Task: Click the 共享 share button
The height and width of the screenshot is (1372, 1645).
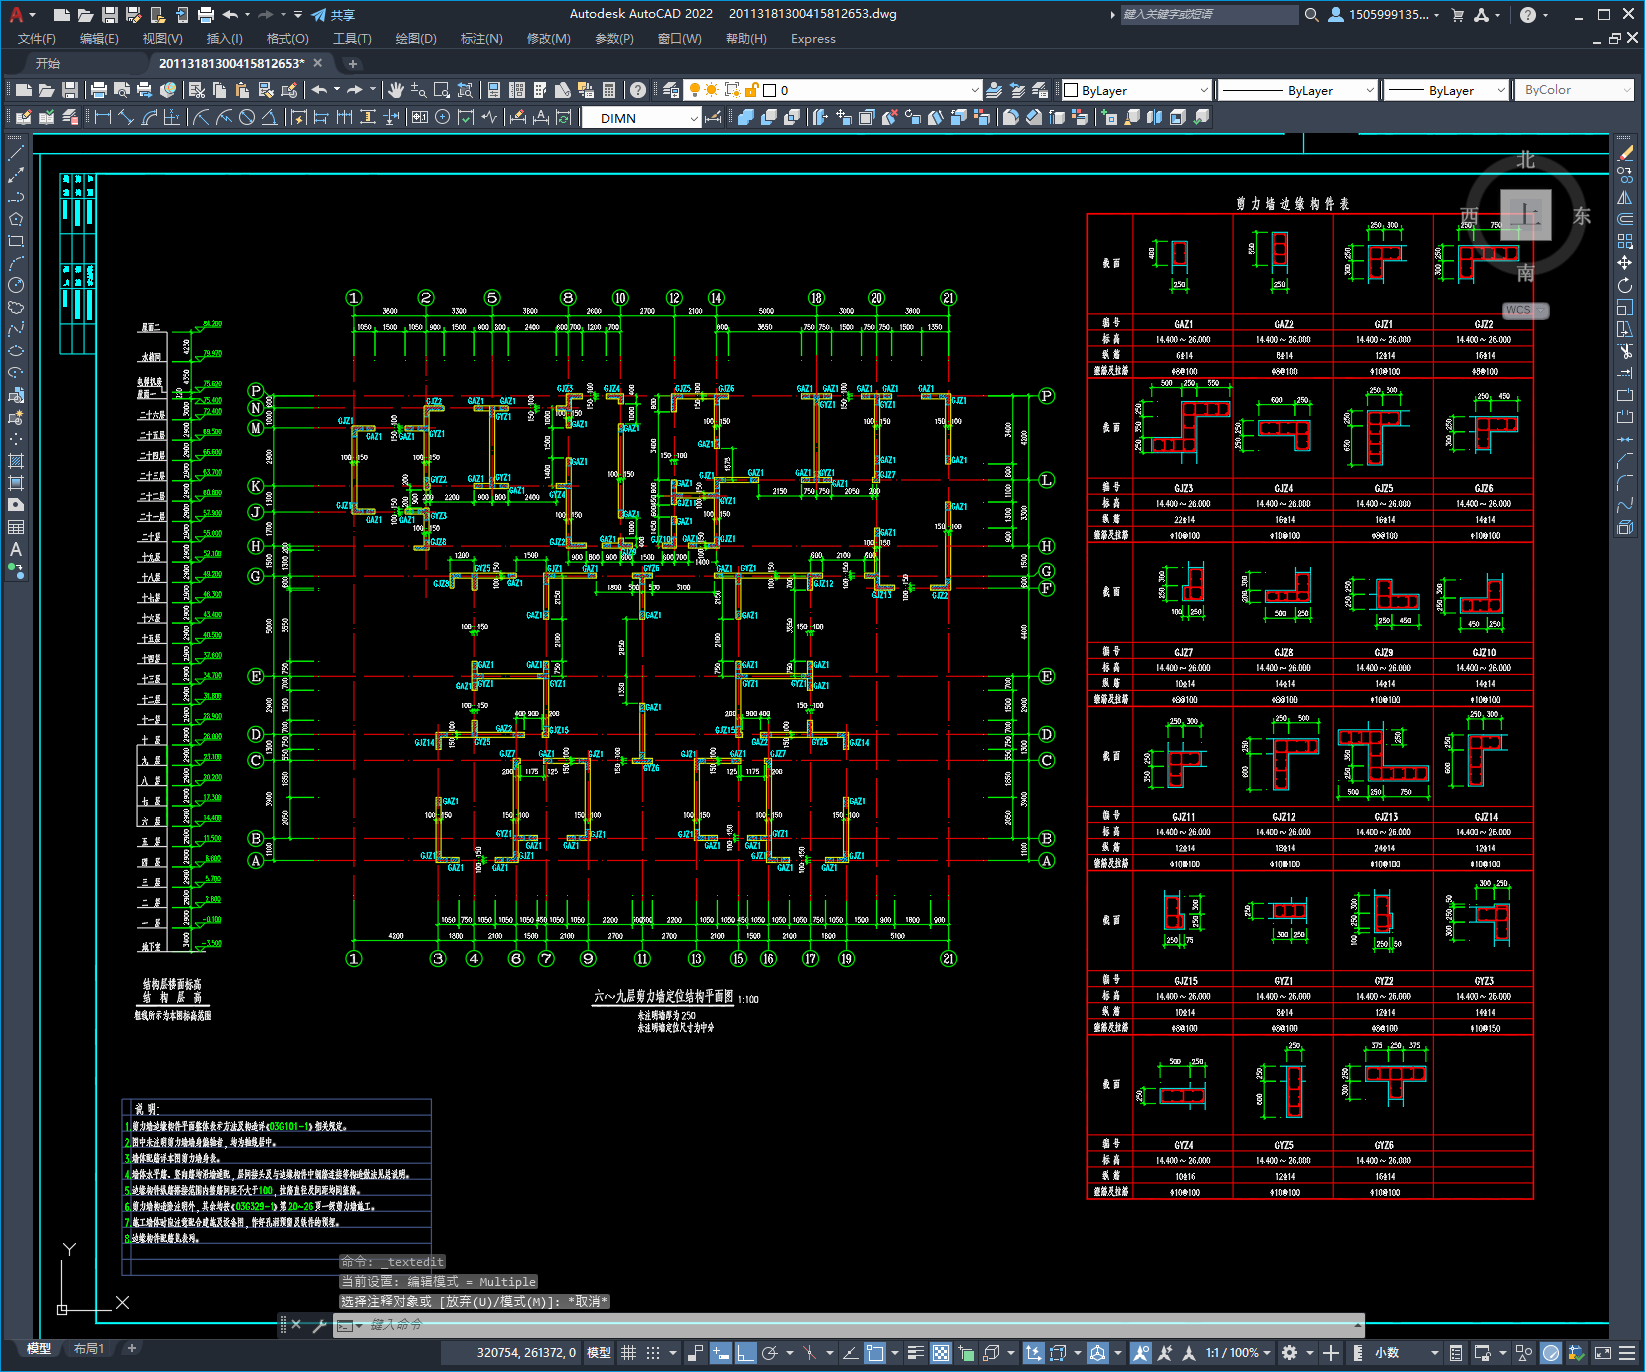Action: (x=333, y=15)
